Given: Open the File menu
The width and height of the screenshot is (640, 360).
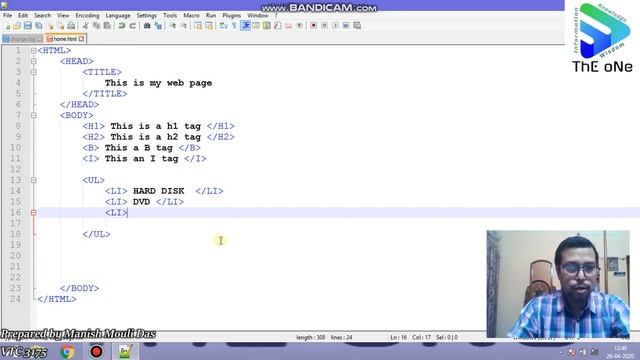Looking at the screenshot, I should (x=7, y=16).
